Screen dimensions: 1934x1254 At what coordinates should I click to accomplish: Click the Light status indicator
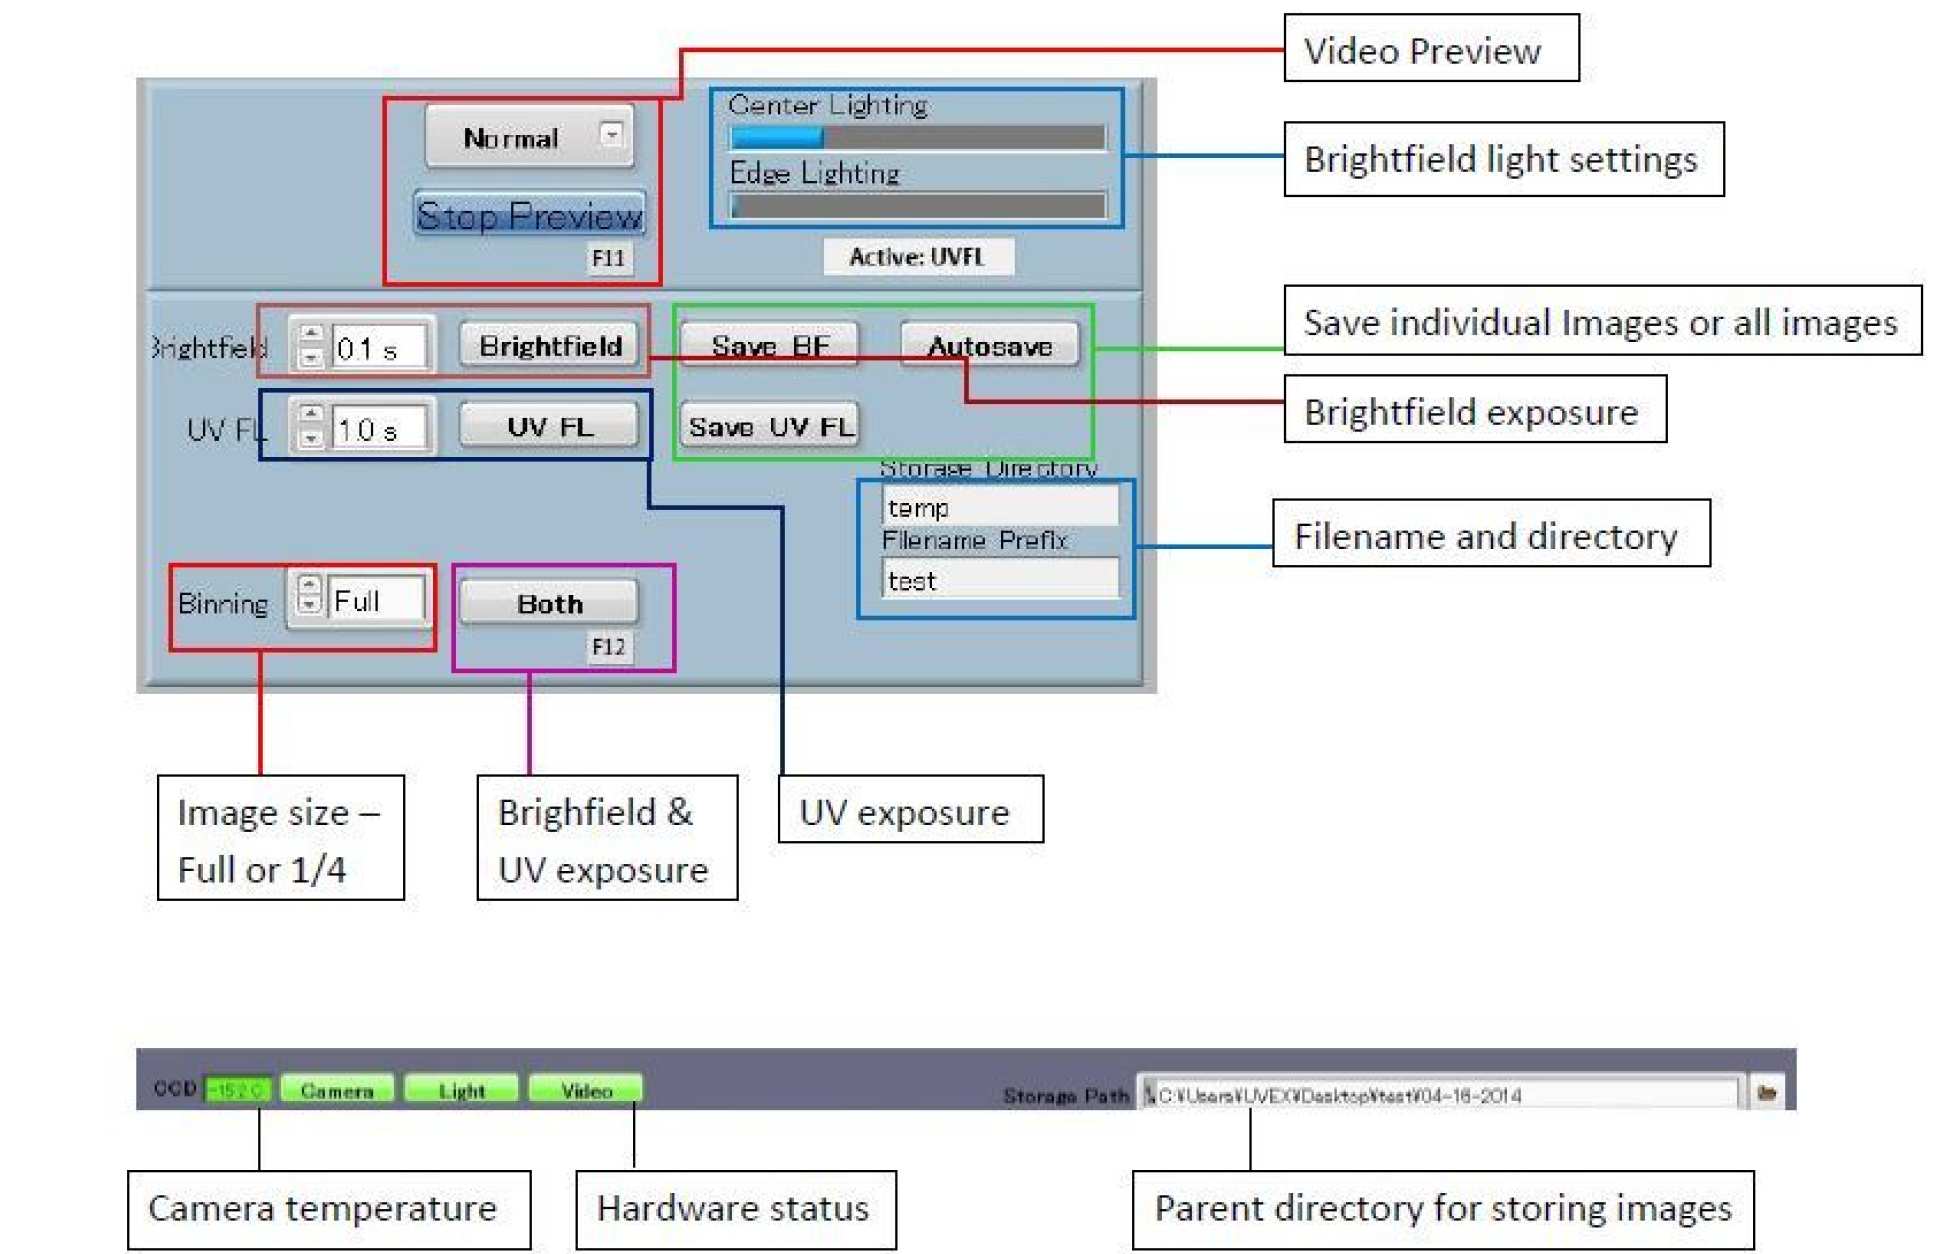461,1090
